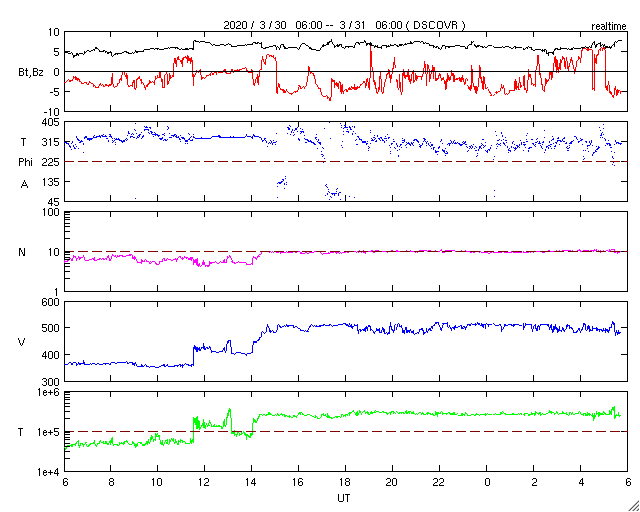Viewport: 640px width, 512px height.
Task: Click the "10" hour on the UT axis
Action: point(157,481)
